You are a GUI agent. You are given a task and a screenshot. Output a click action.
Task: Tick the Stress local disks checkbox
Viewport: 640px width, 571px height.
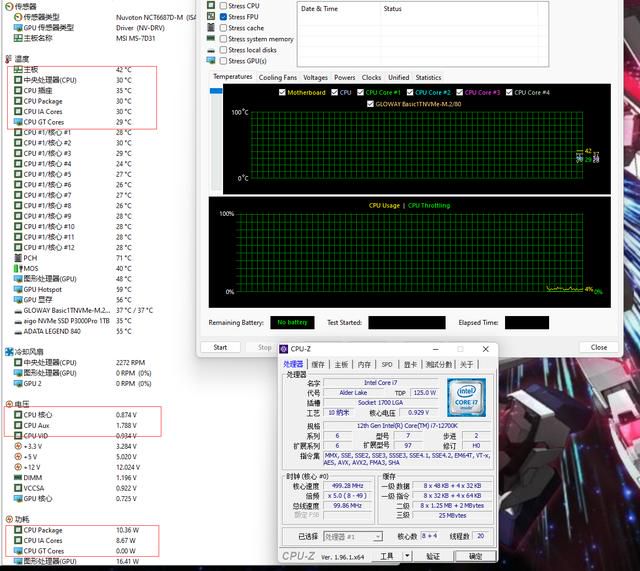[223, 50]
